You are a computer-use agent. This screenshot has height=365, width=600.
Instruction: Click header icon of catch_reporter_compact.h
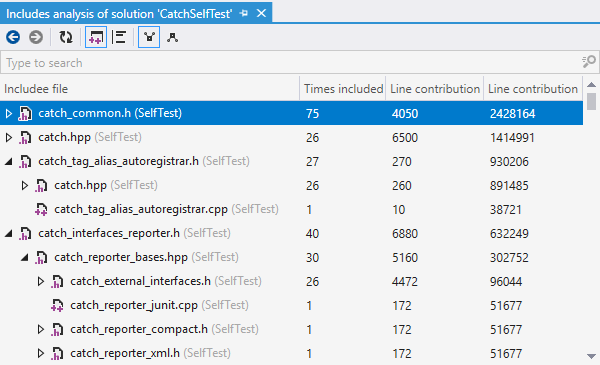click(x=57, y=330)
